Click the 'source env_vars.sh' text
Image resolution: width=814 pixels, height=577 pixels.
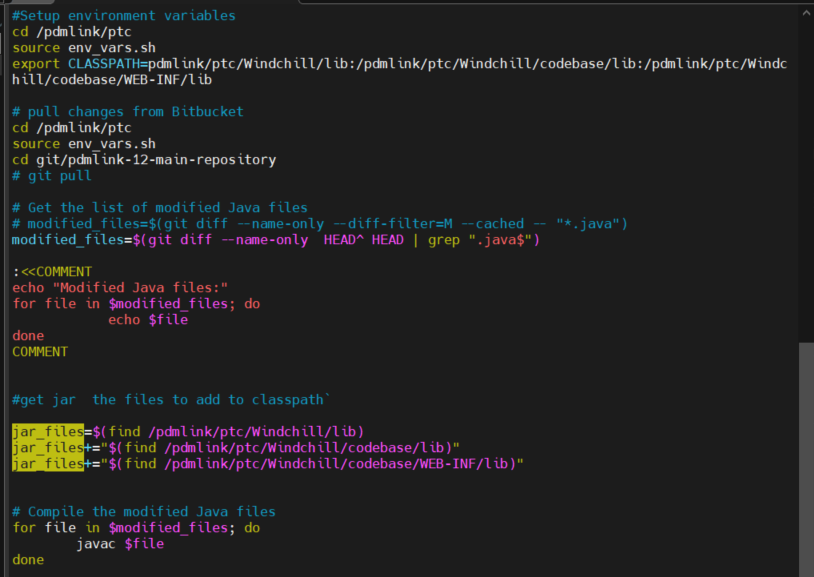[85, 47]
